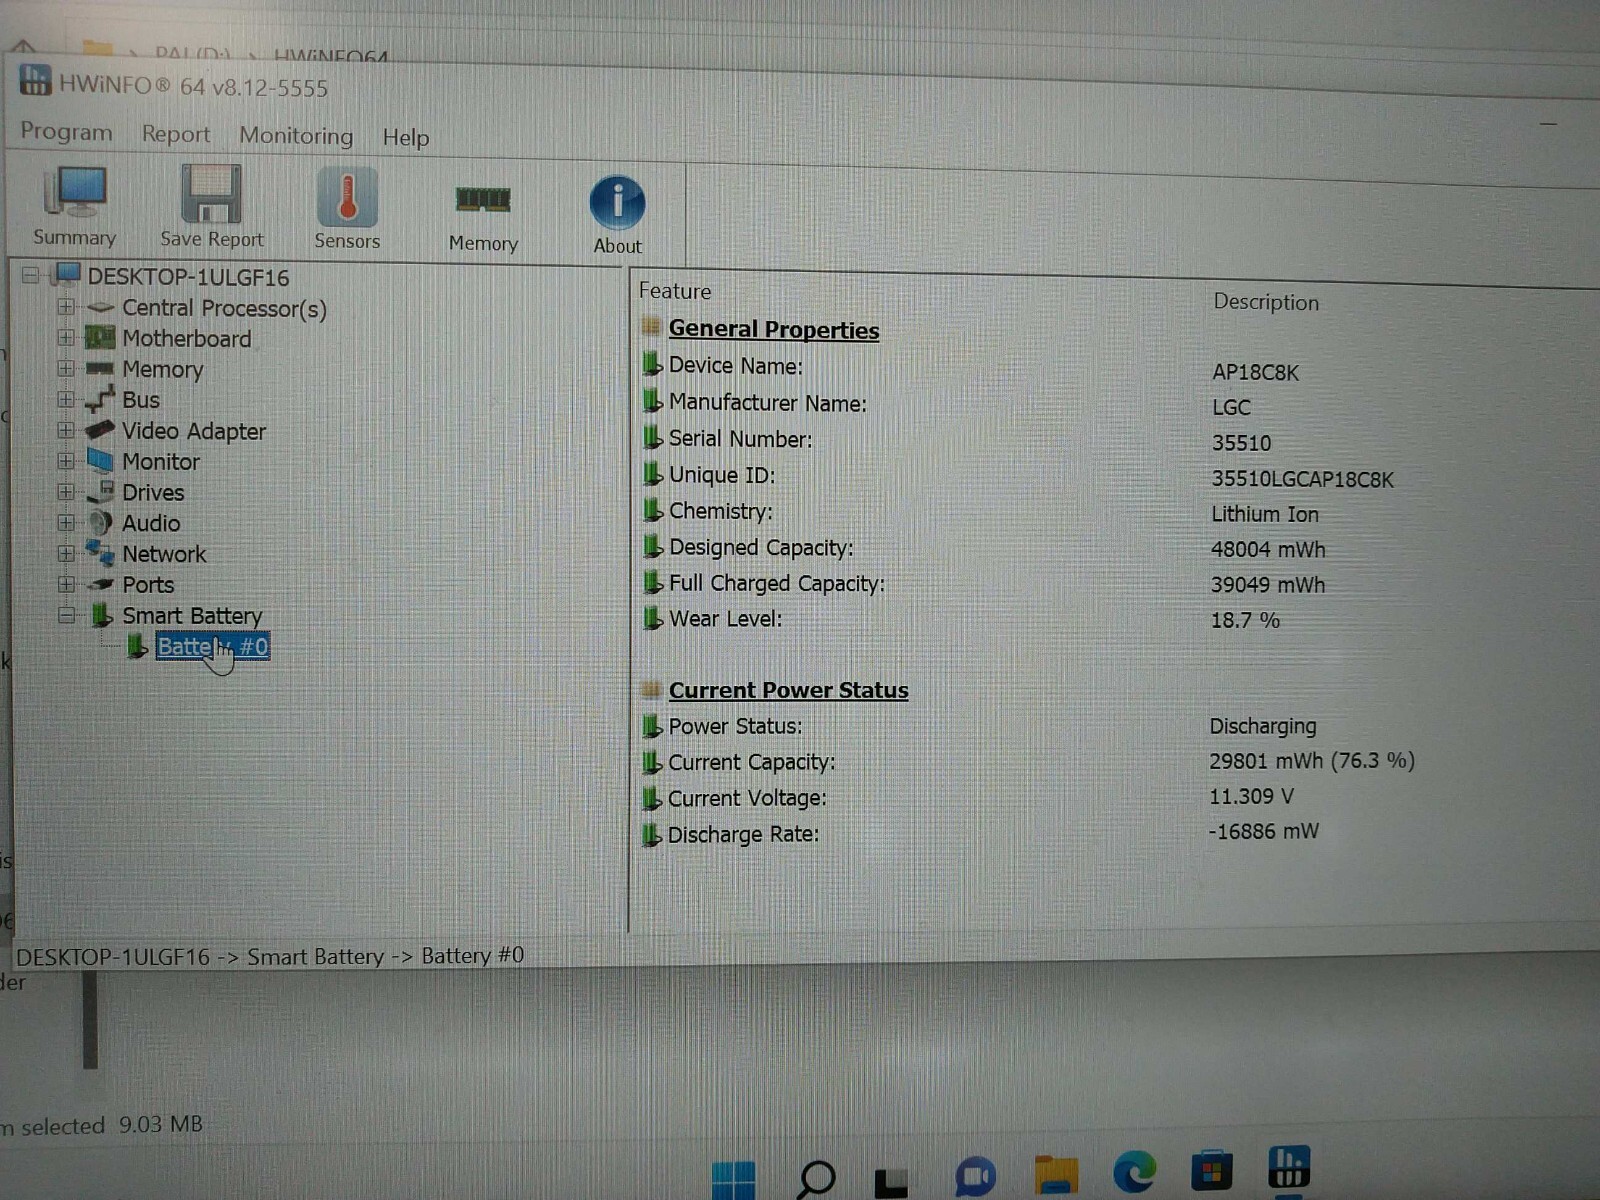Click the Audio speaker icon

coord(99,522)
